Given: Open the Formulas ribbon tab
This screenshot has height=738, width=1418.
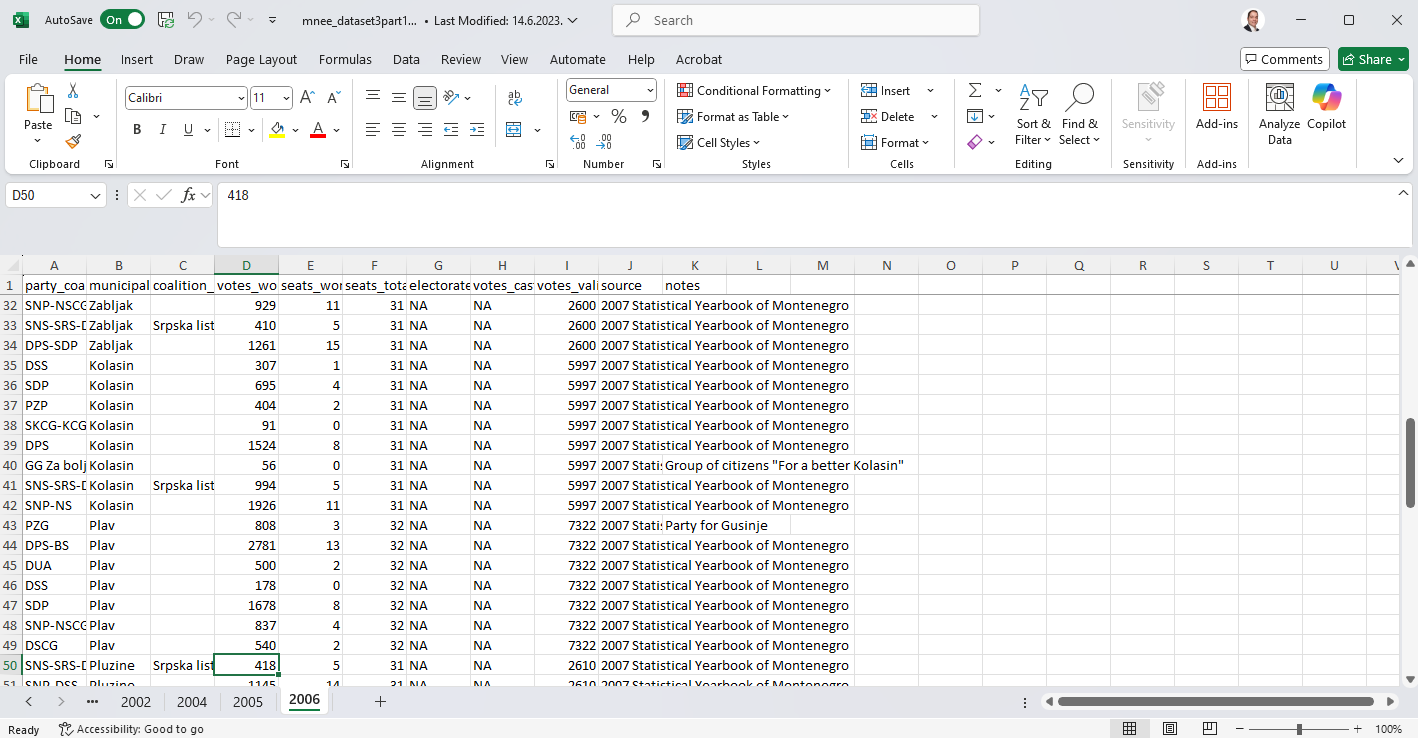Looking at the screenshot, I should (345, 59).
